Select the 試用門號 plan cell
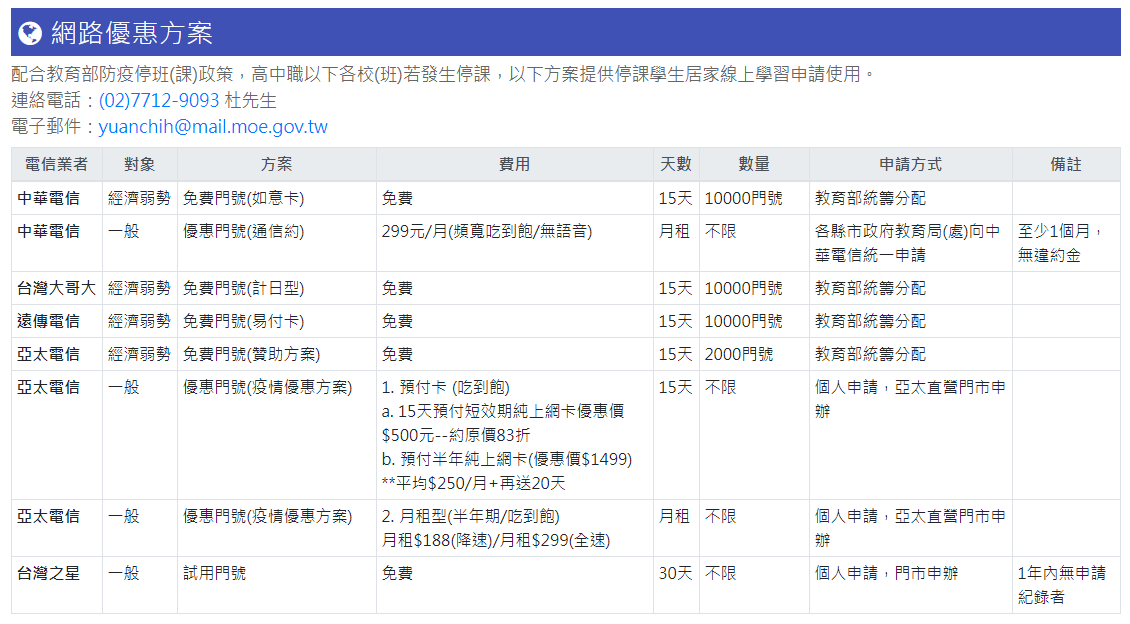Viewport: 1130px width, 624px height. pos(277,585)
